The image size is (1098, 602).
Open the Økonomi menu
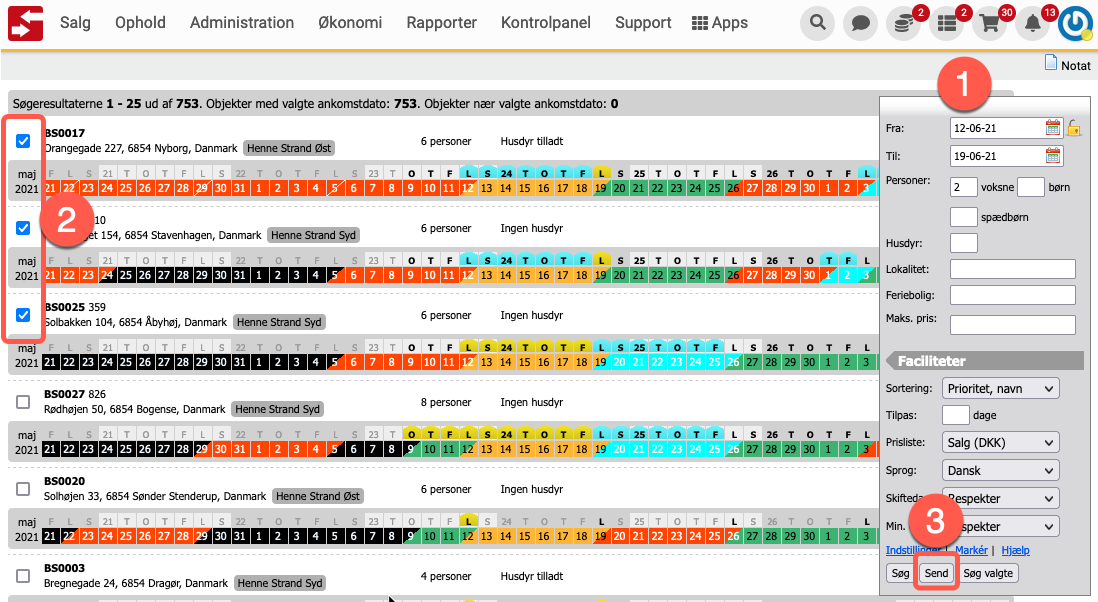pos(350,22)
